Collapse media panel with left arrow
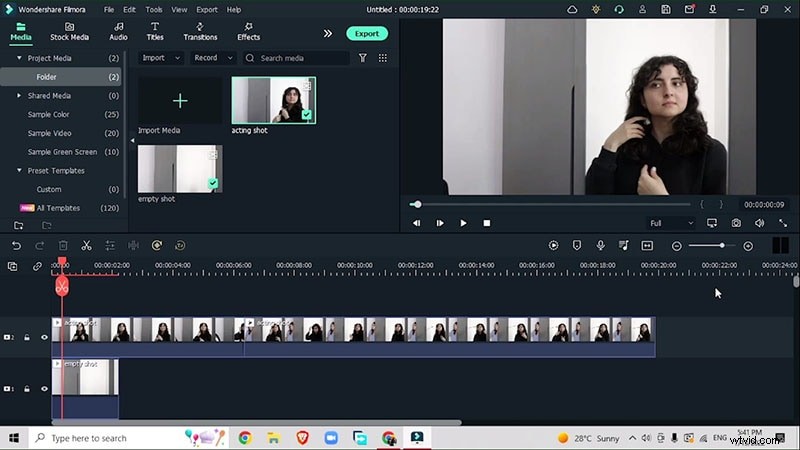This screenshot has height=450, width=800. 133,140
